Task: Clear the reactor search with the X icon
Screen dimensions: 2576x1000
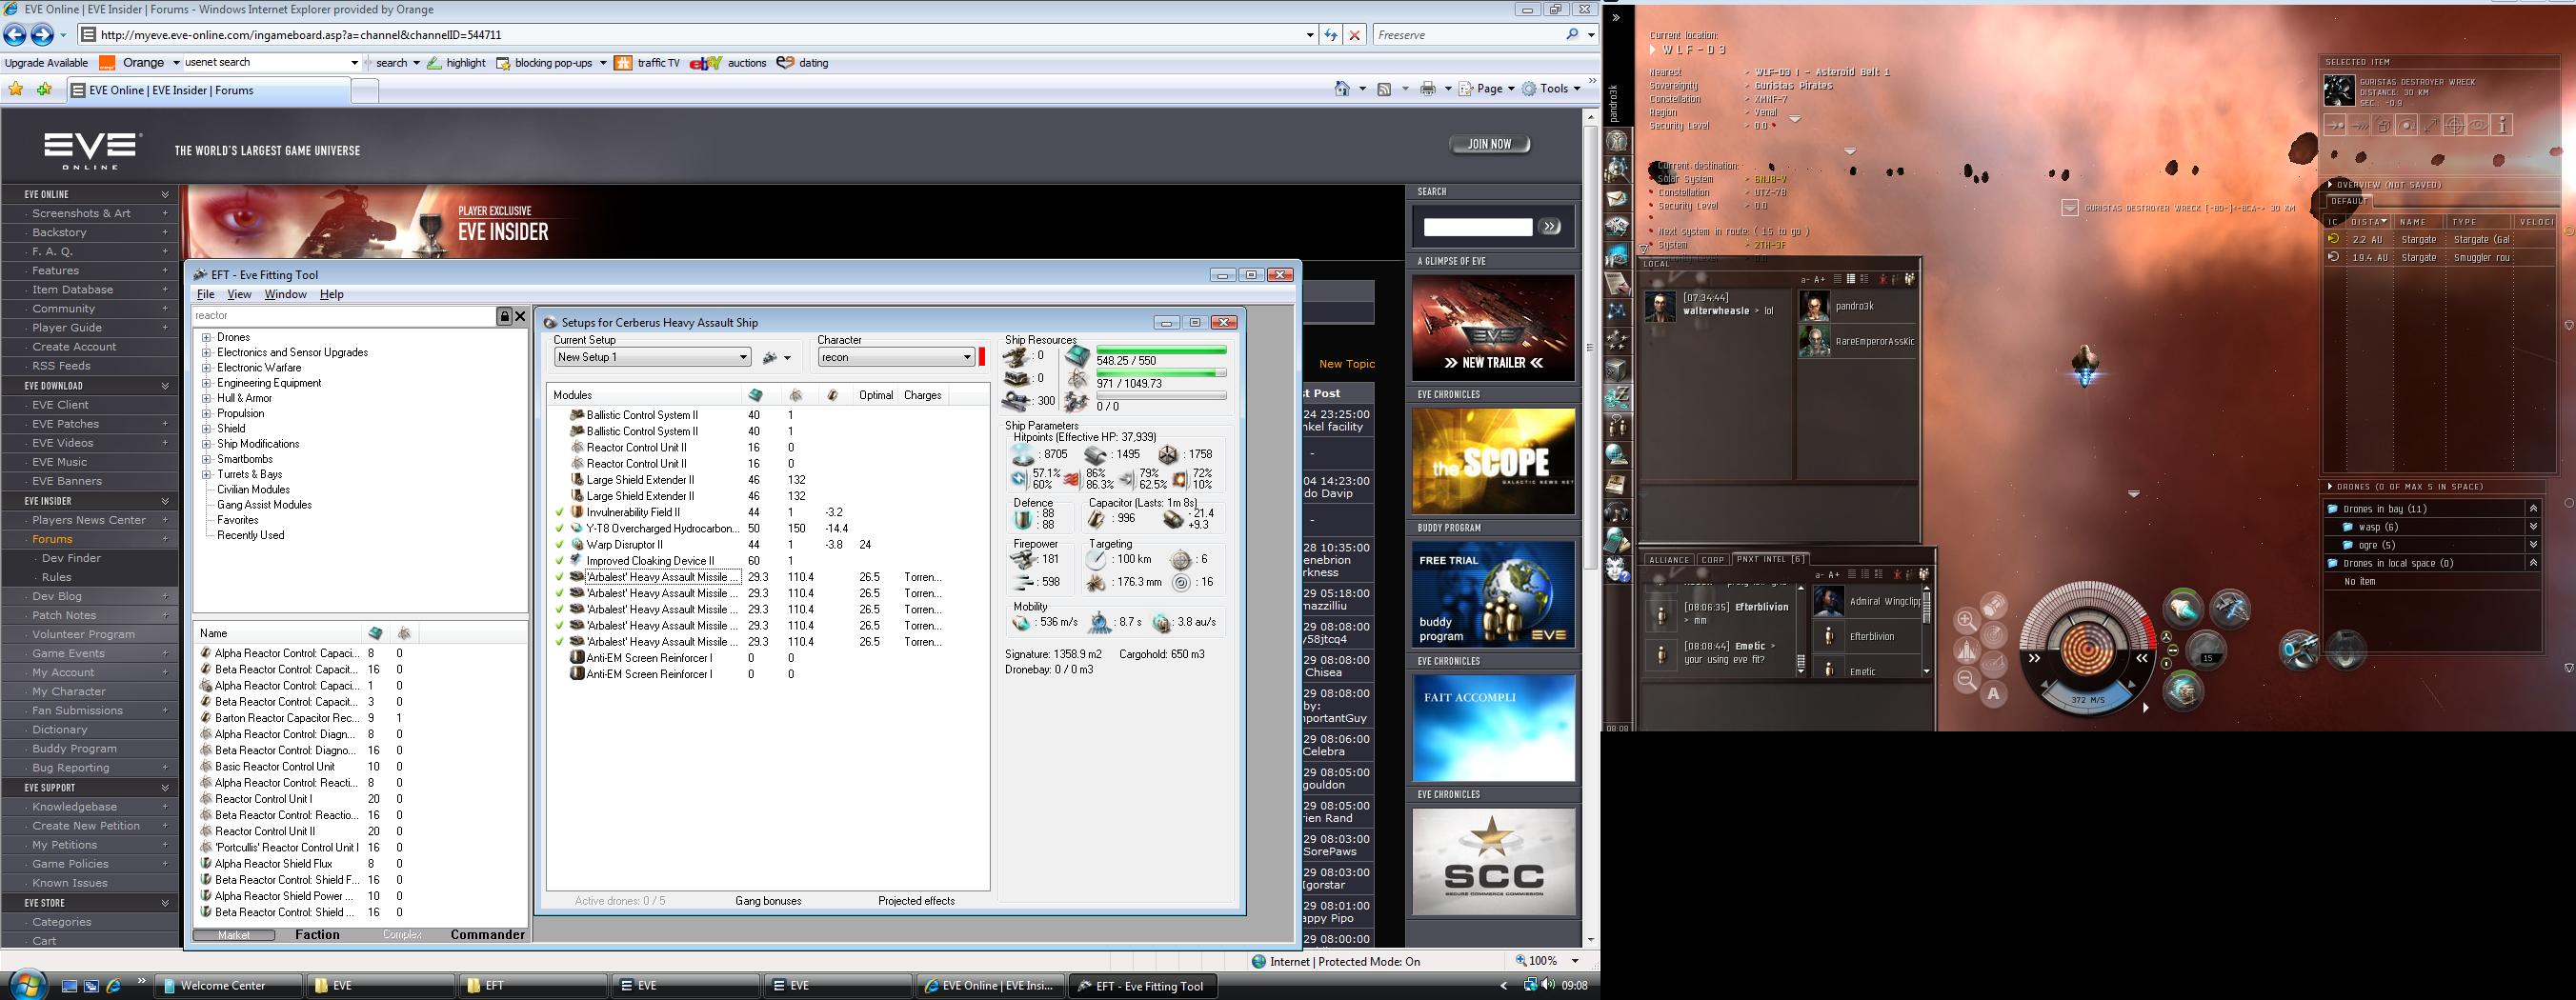Action: [520, 316]
